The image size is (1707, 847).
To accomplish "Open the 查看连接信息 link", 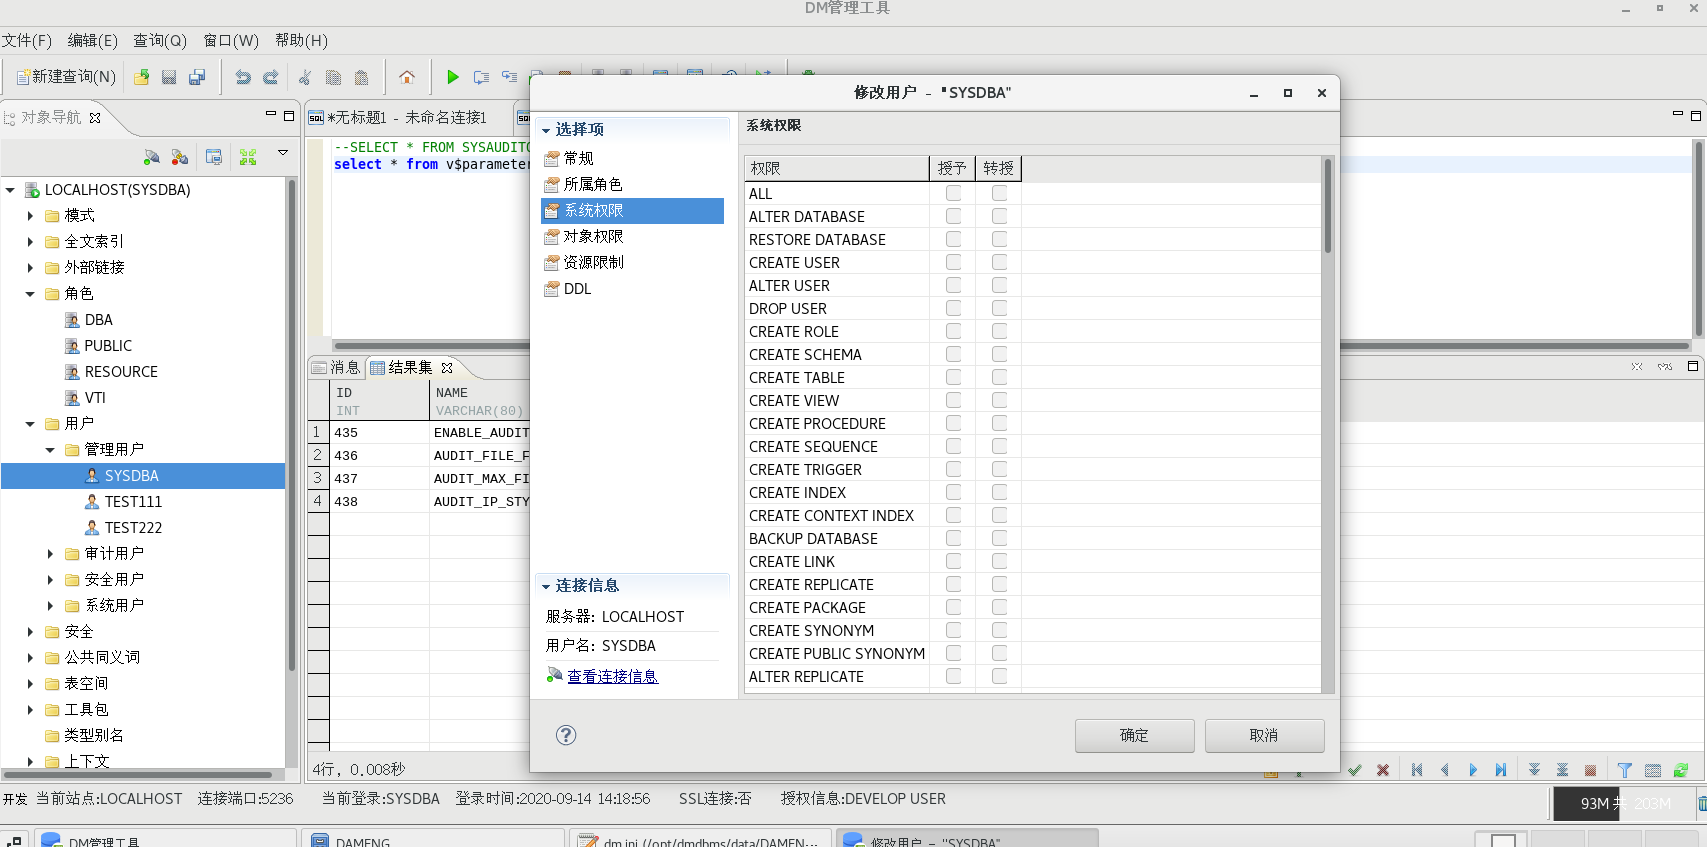I will (612, 677).
